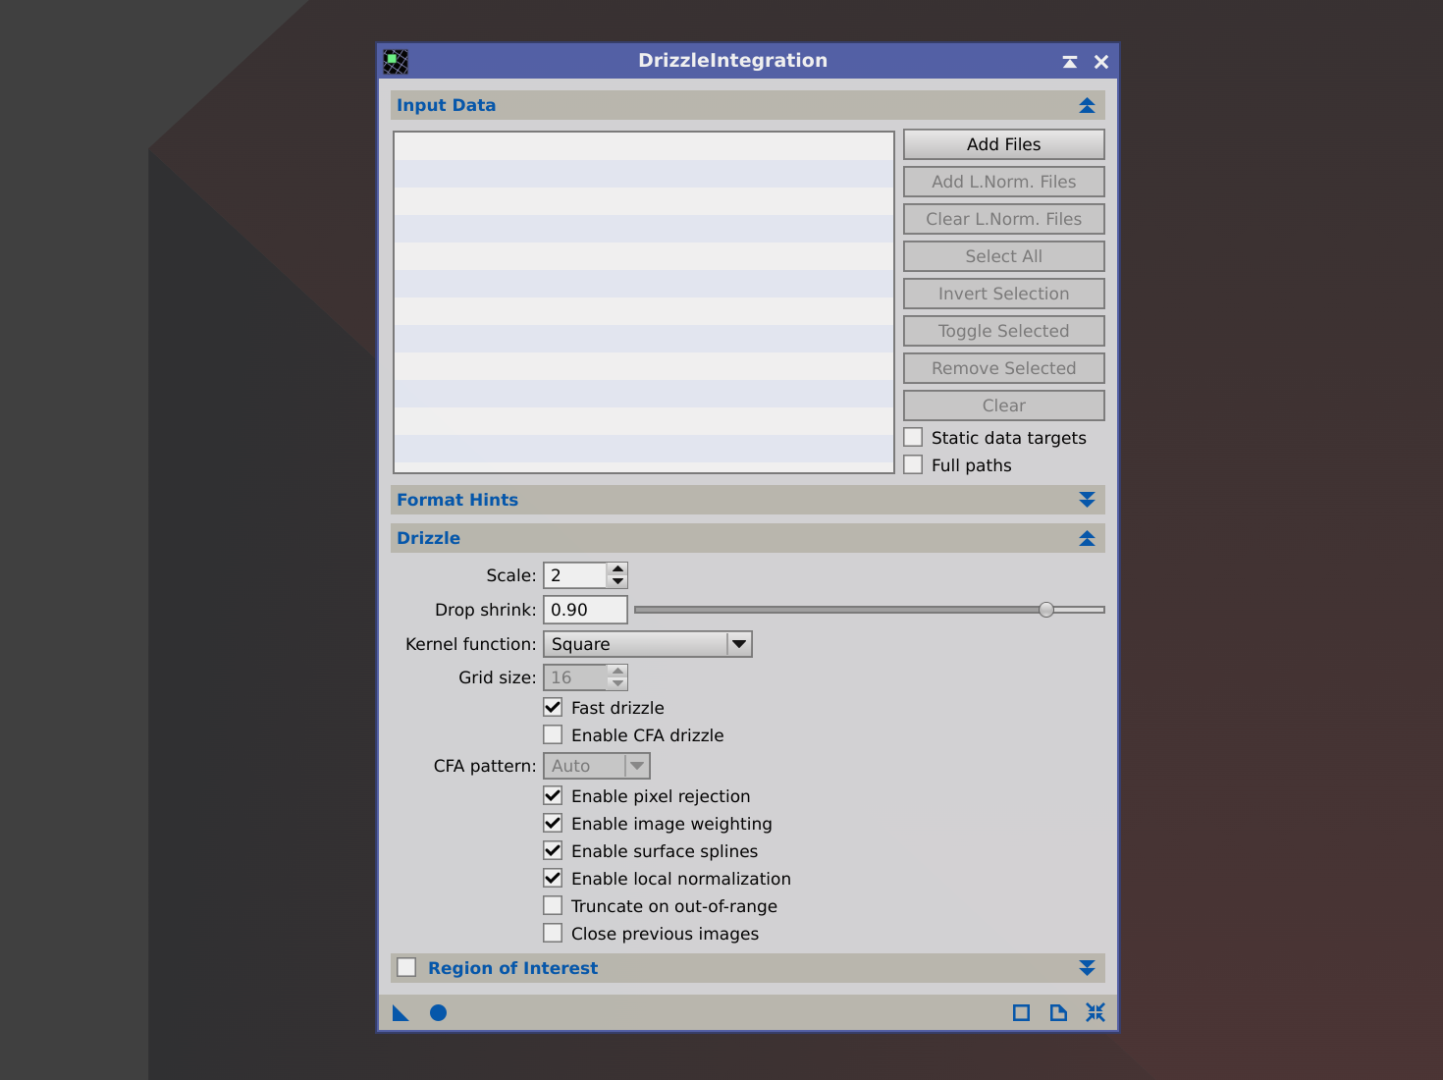
Task: Click the Remove Selected button
Action: click(1004, 369)
